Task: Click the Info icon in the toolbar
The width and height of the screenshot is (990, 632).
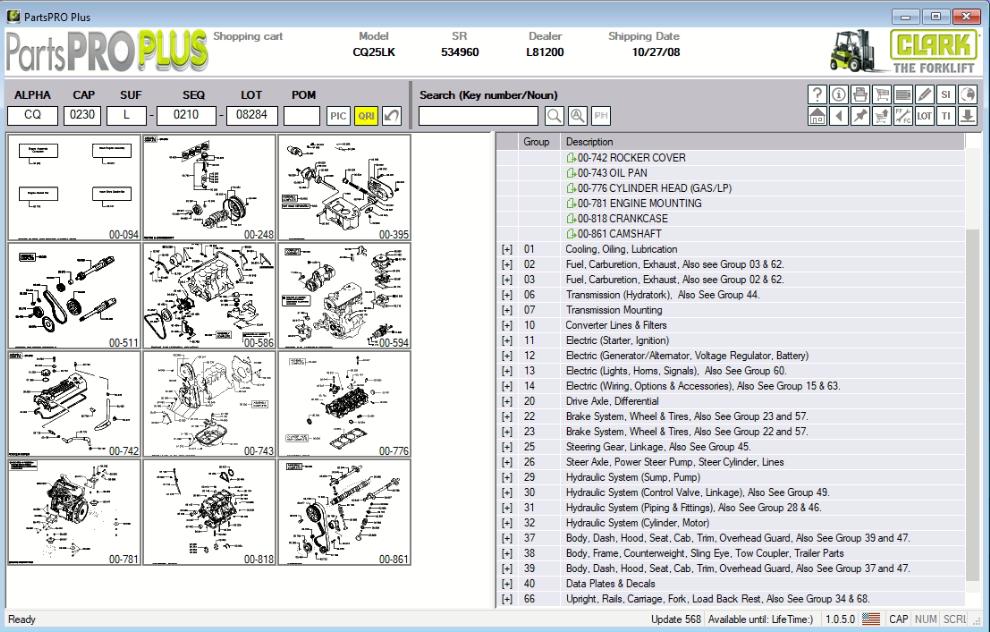Action: pos(839,96)
